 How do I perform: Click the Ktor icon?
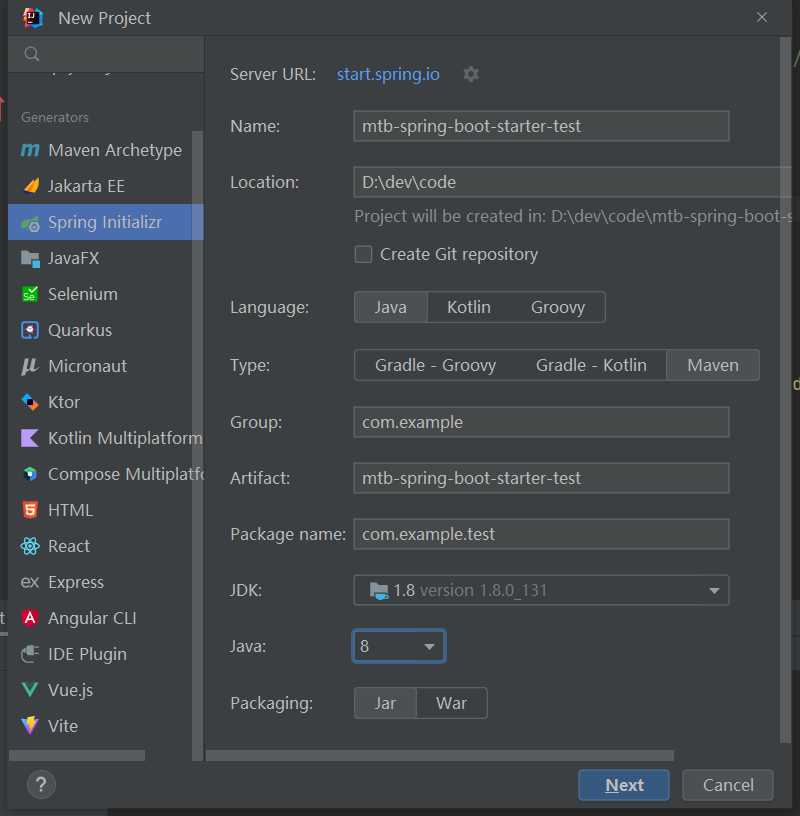pos(30,402)
